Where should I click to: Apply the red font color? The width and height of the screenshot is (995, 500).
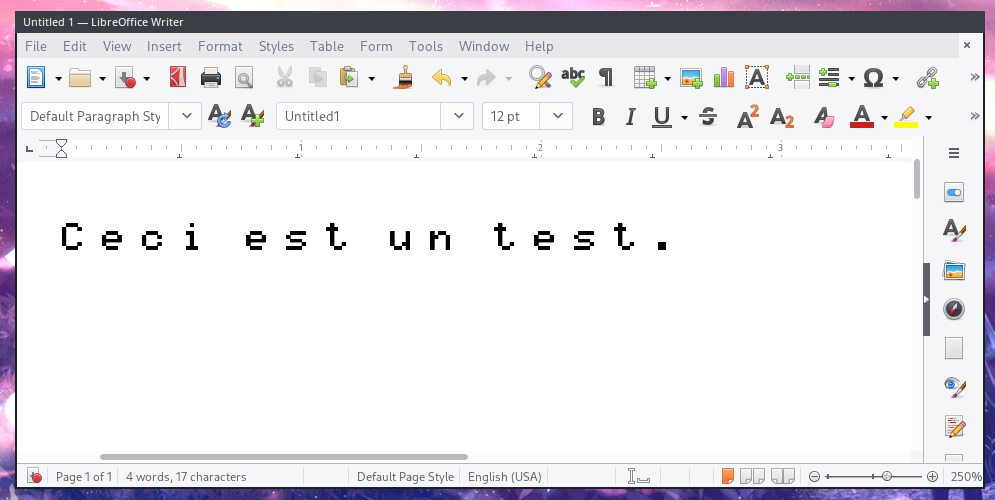(861, 117)
